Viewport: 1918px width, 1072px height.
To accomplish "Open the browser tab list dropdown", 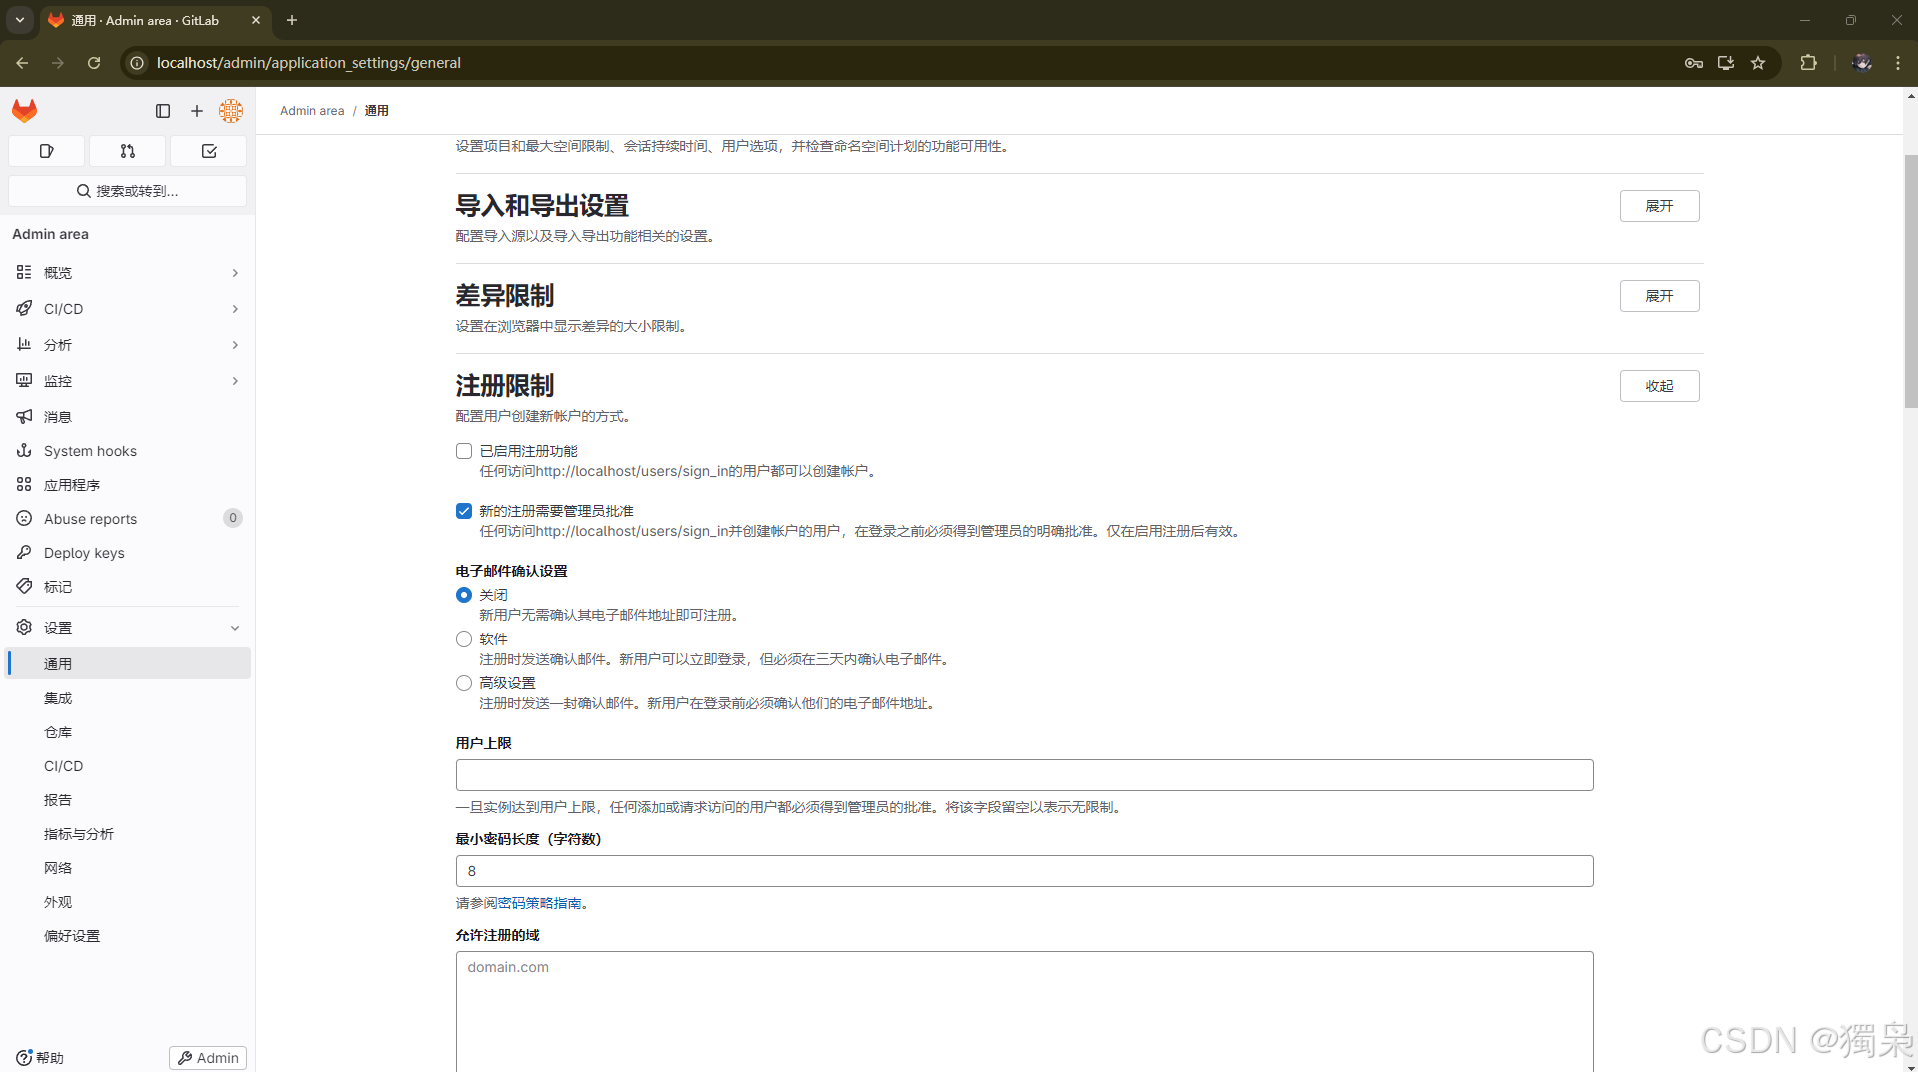I will (x=19, y=20).
